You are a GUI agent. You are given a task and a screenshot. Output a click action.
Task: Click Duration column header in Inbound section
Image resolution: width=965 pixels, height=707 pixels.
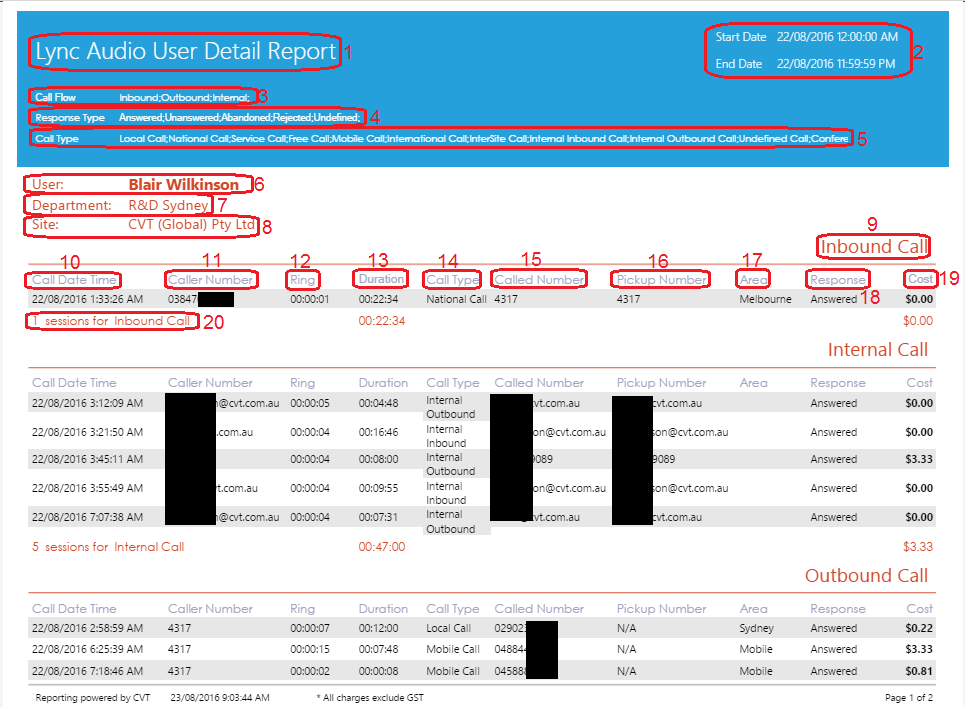382,279
